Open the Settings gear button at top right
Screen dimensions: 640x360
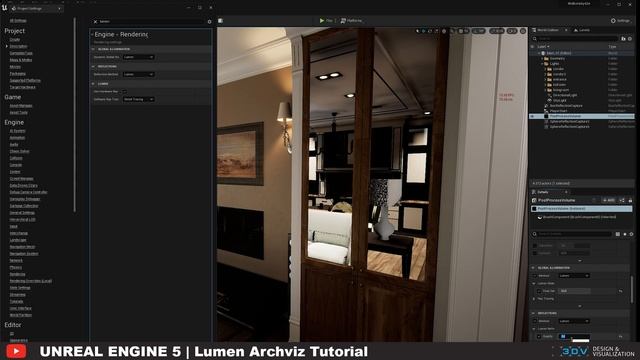click(620, 21)
